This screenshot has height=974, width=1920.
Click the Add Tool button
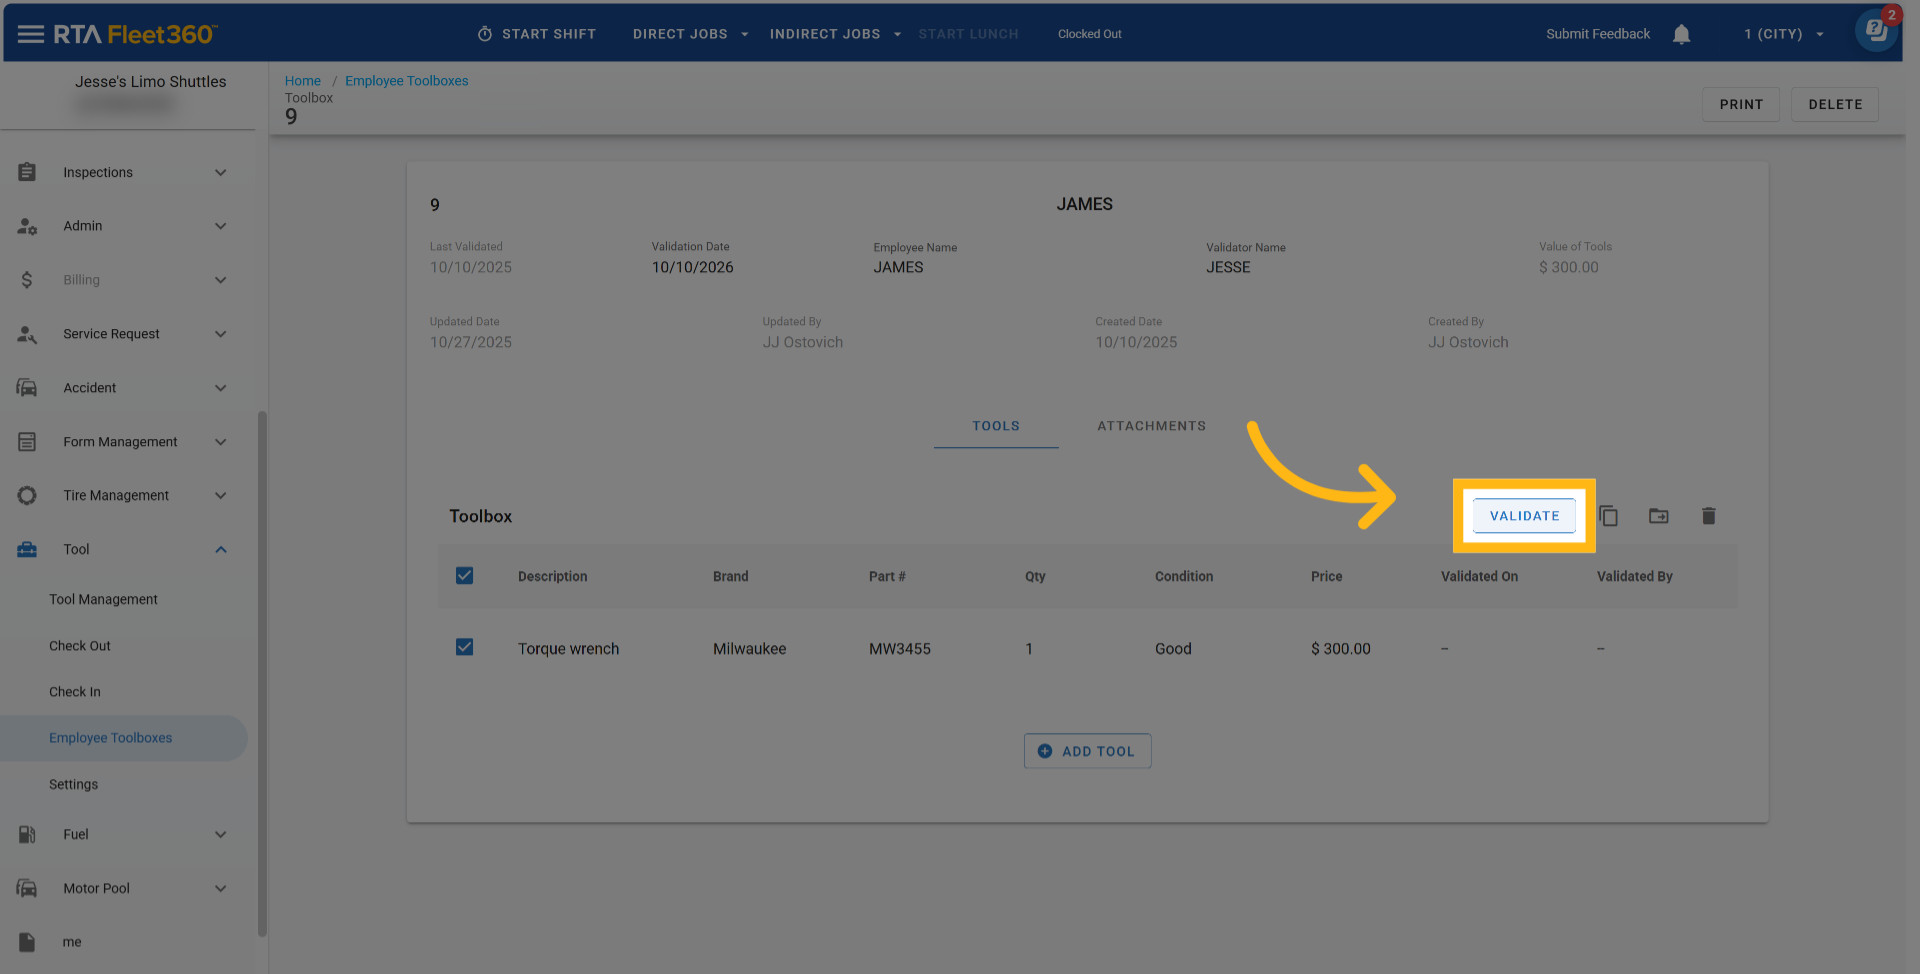[x=1087, y=751]
